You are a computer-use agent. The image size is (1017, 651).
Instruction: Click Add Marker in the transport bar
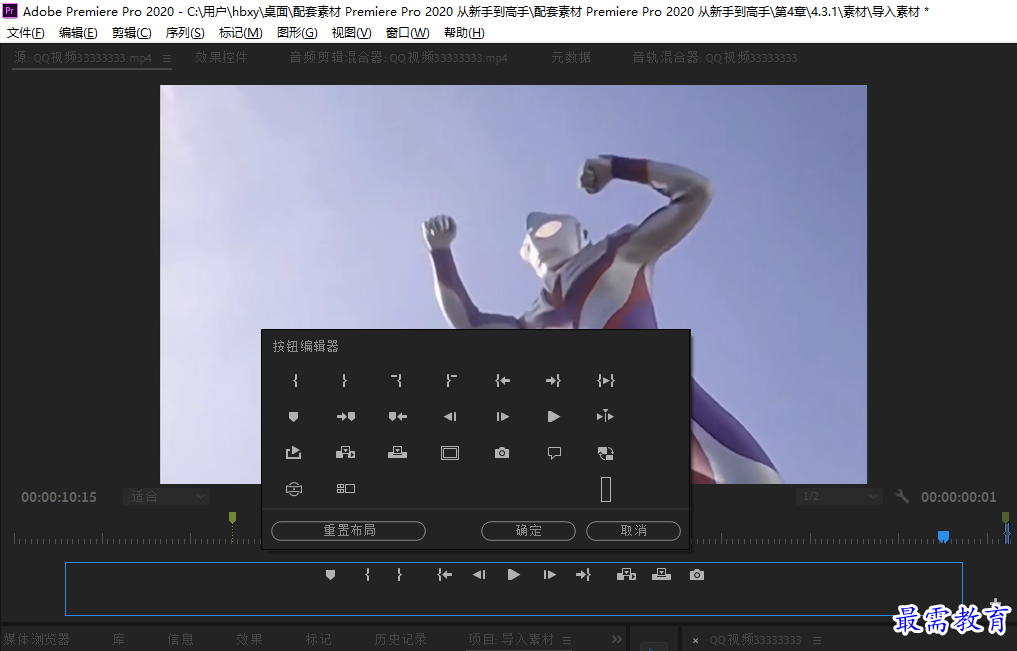pyautogui.click(x=330, y=575)
